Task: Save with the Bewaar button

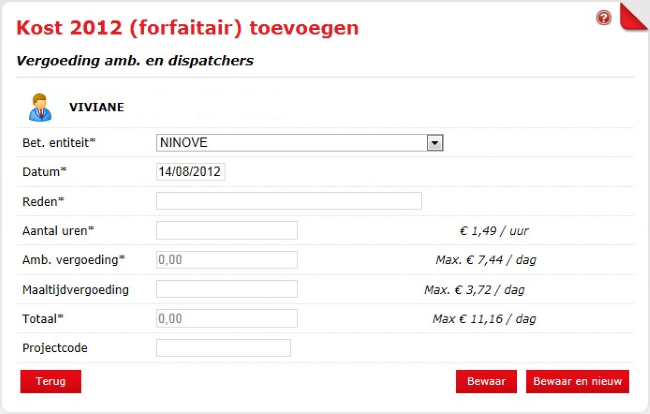Action: pos(486,381)
